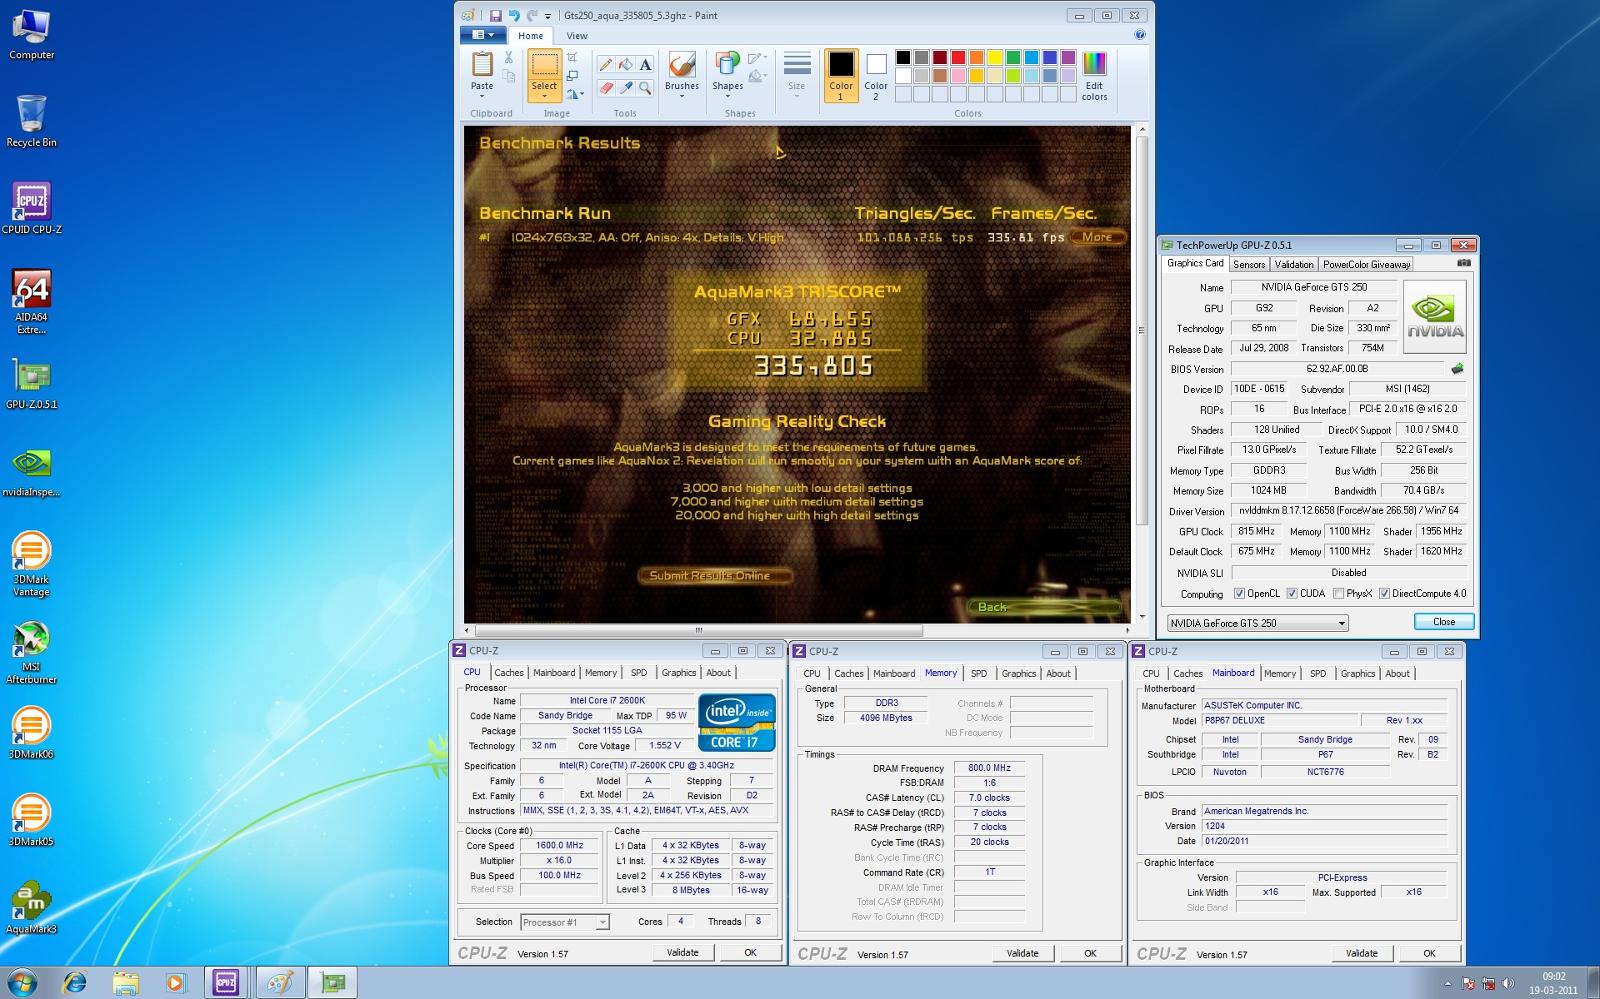The image size is (1600, 999).
Task: Pick the yellow color swatch in Paint palette
Action: [995, 57]
